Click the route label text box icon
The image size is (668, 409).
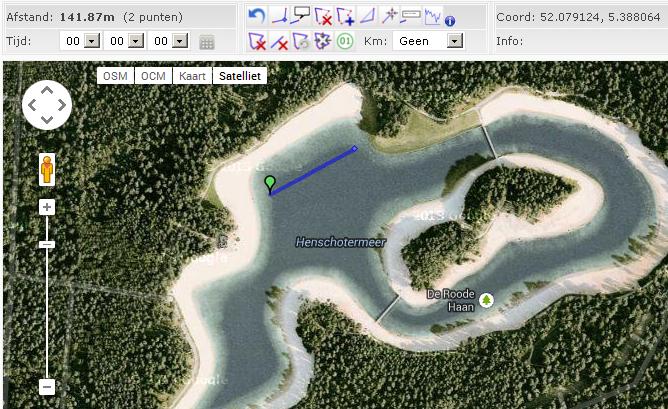410,16
